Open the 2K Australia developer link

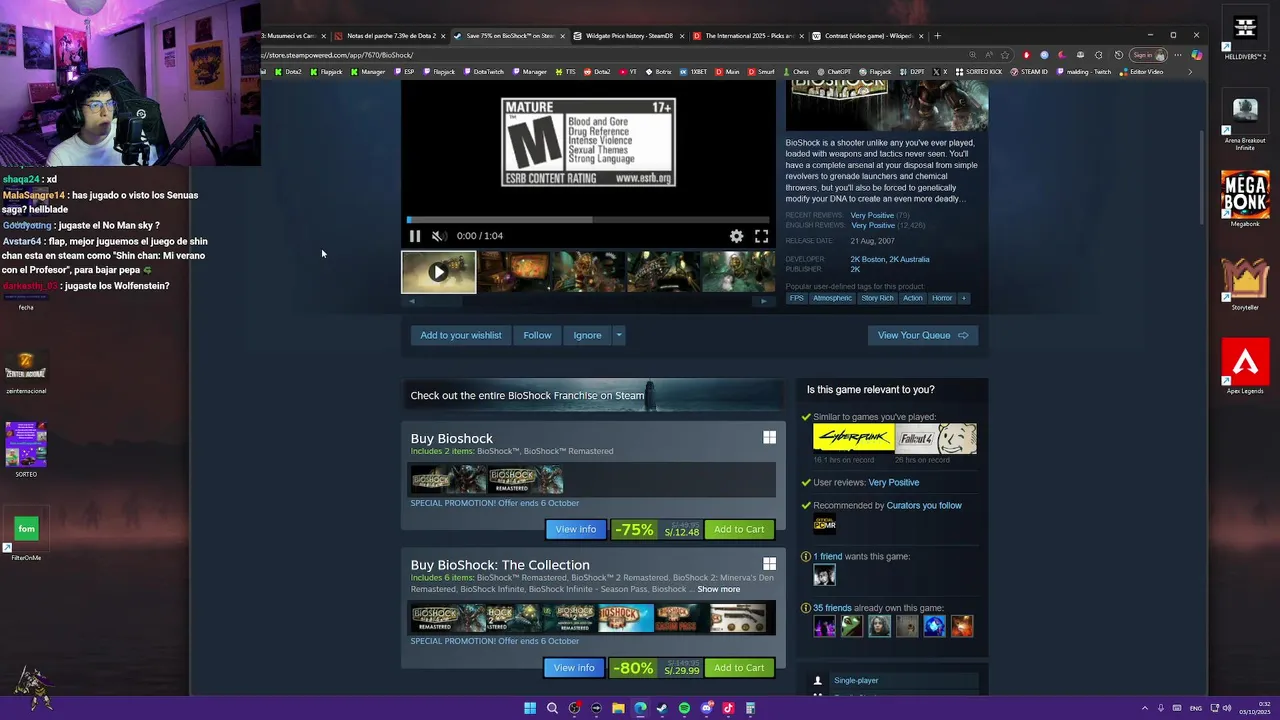click(909, 259)
